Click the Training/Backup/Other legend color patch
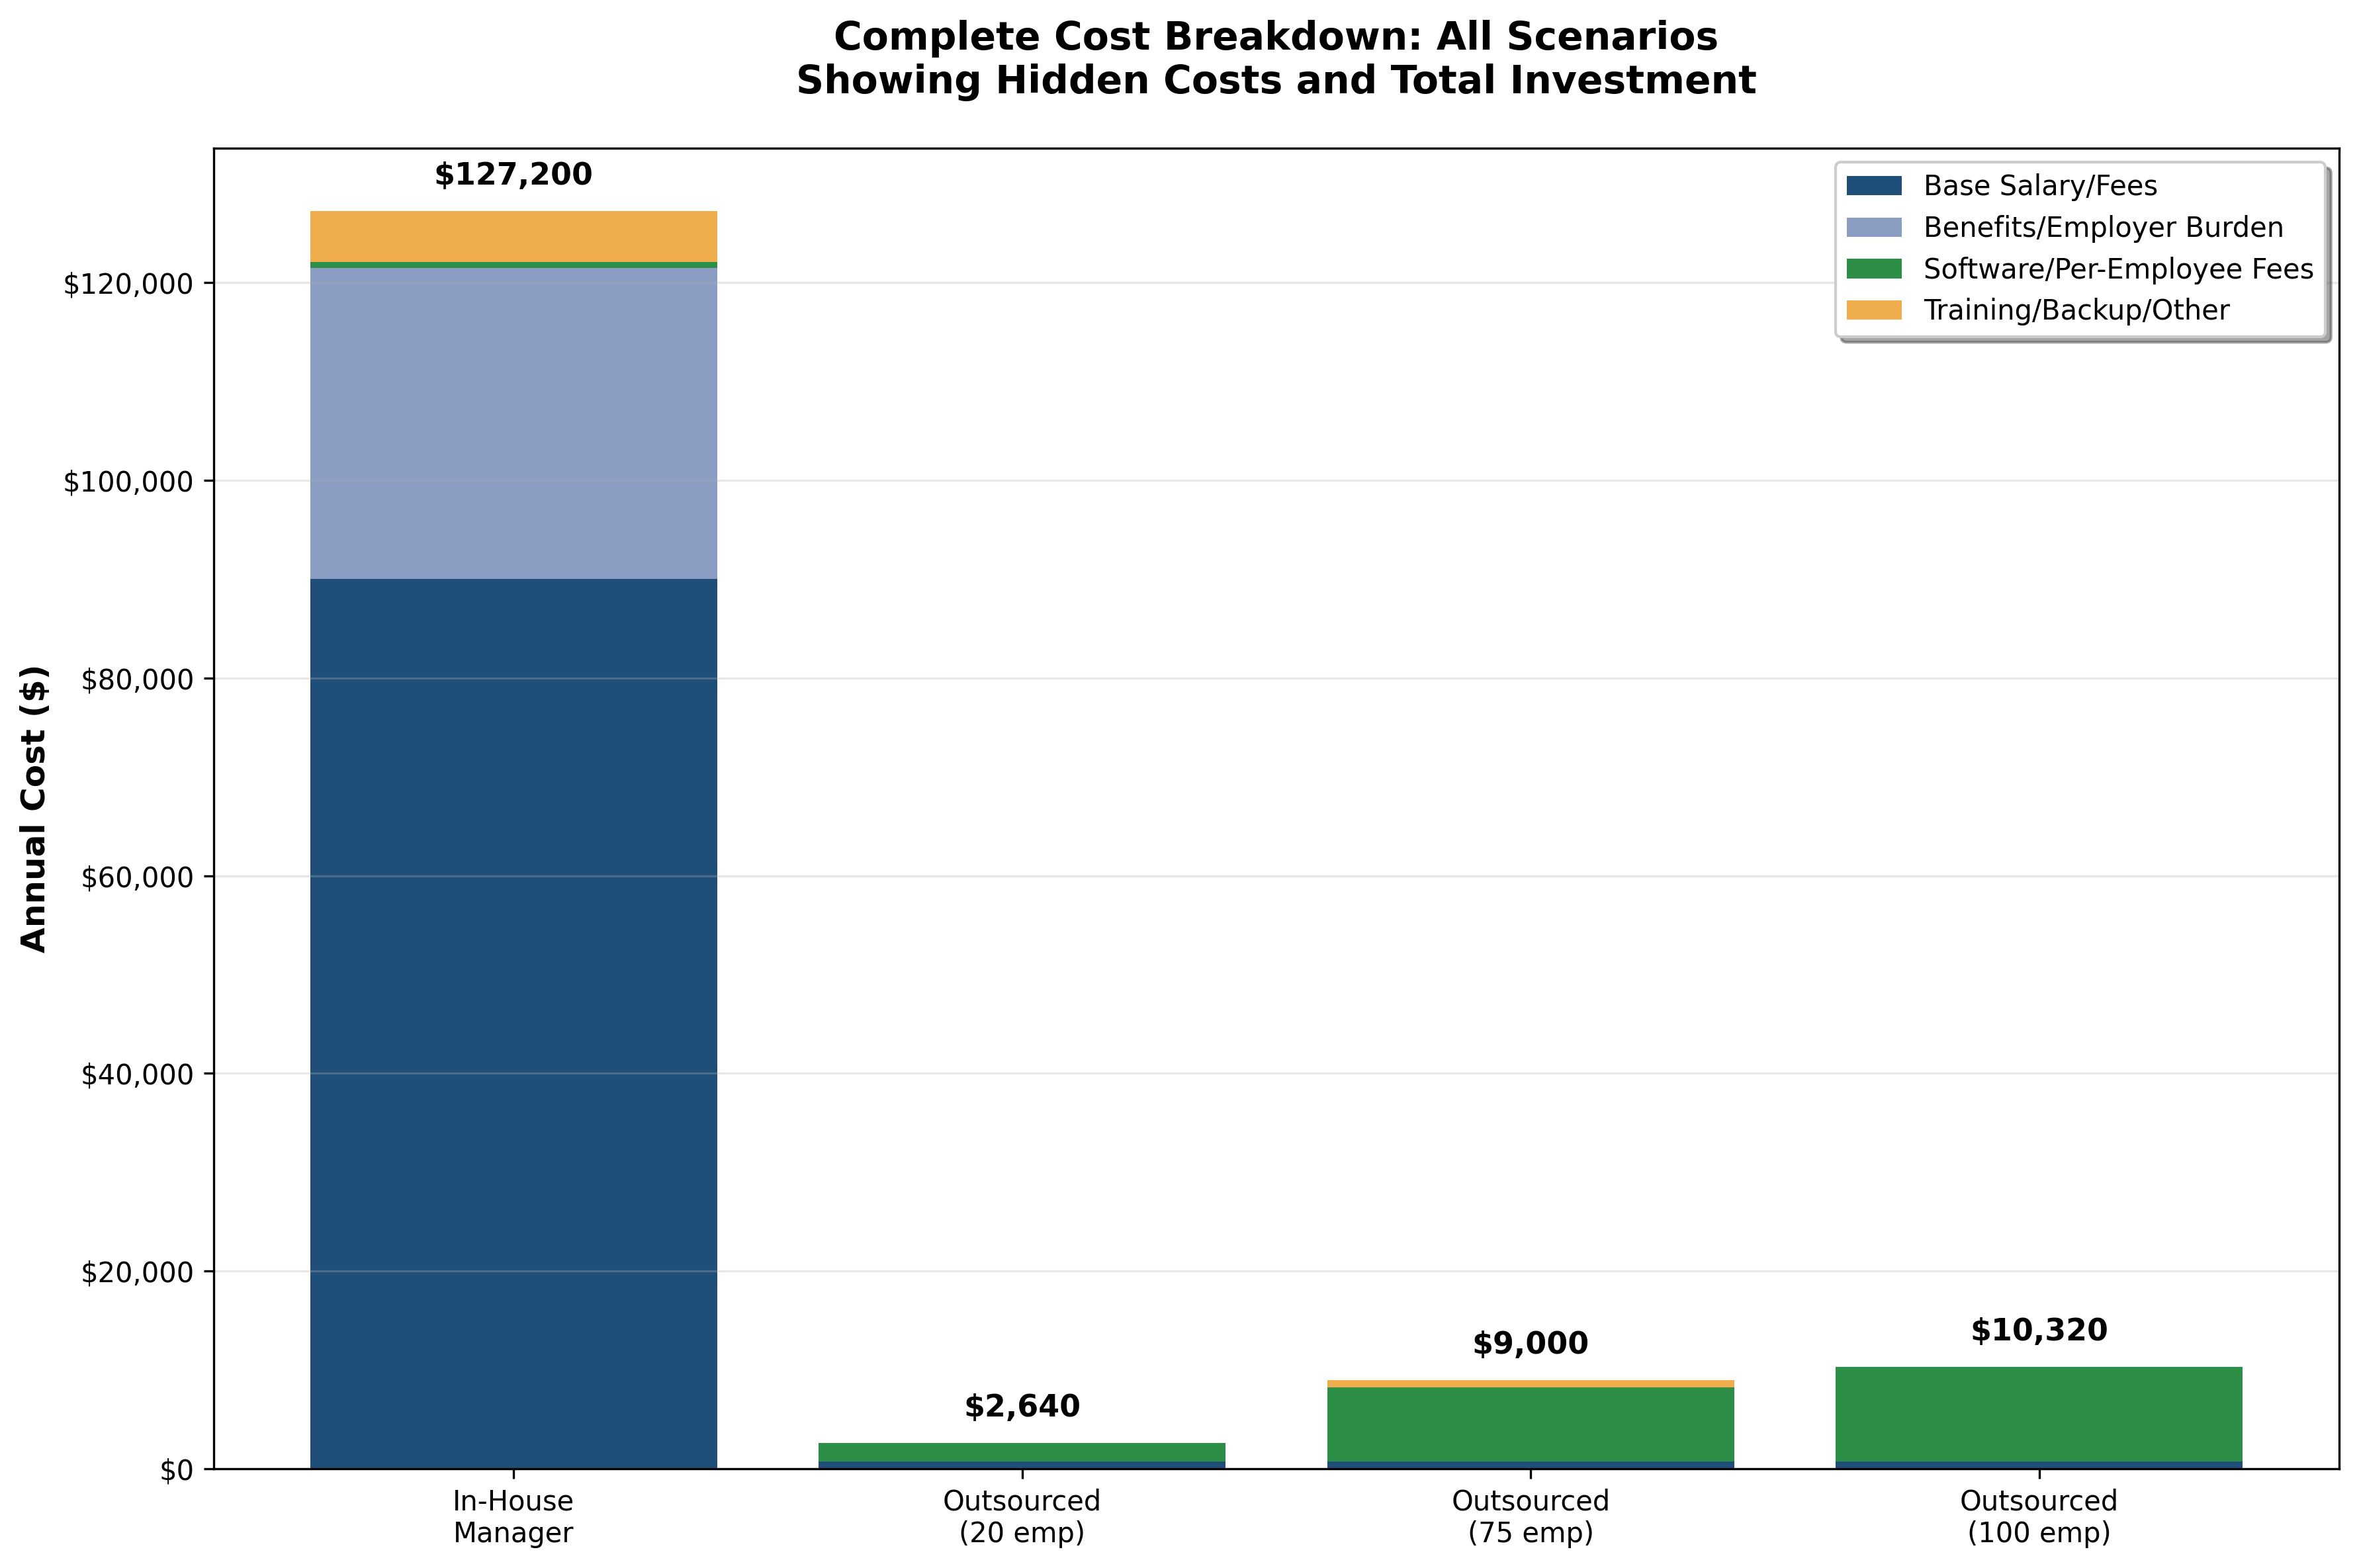This screenshot has height=1568, width=2359. 1873,310
